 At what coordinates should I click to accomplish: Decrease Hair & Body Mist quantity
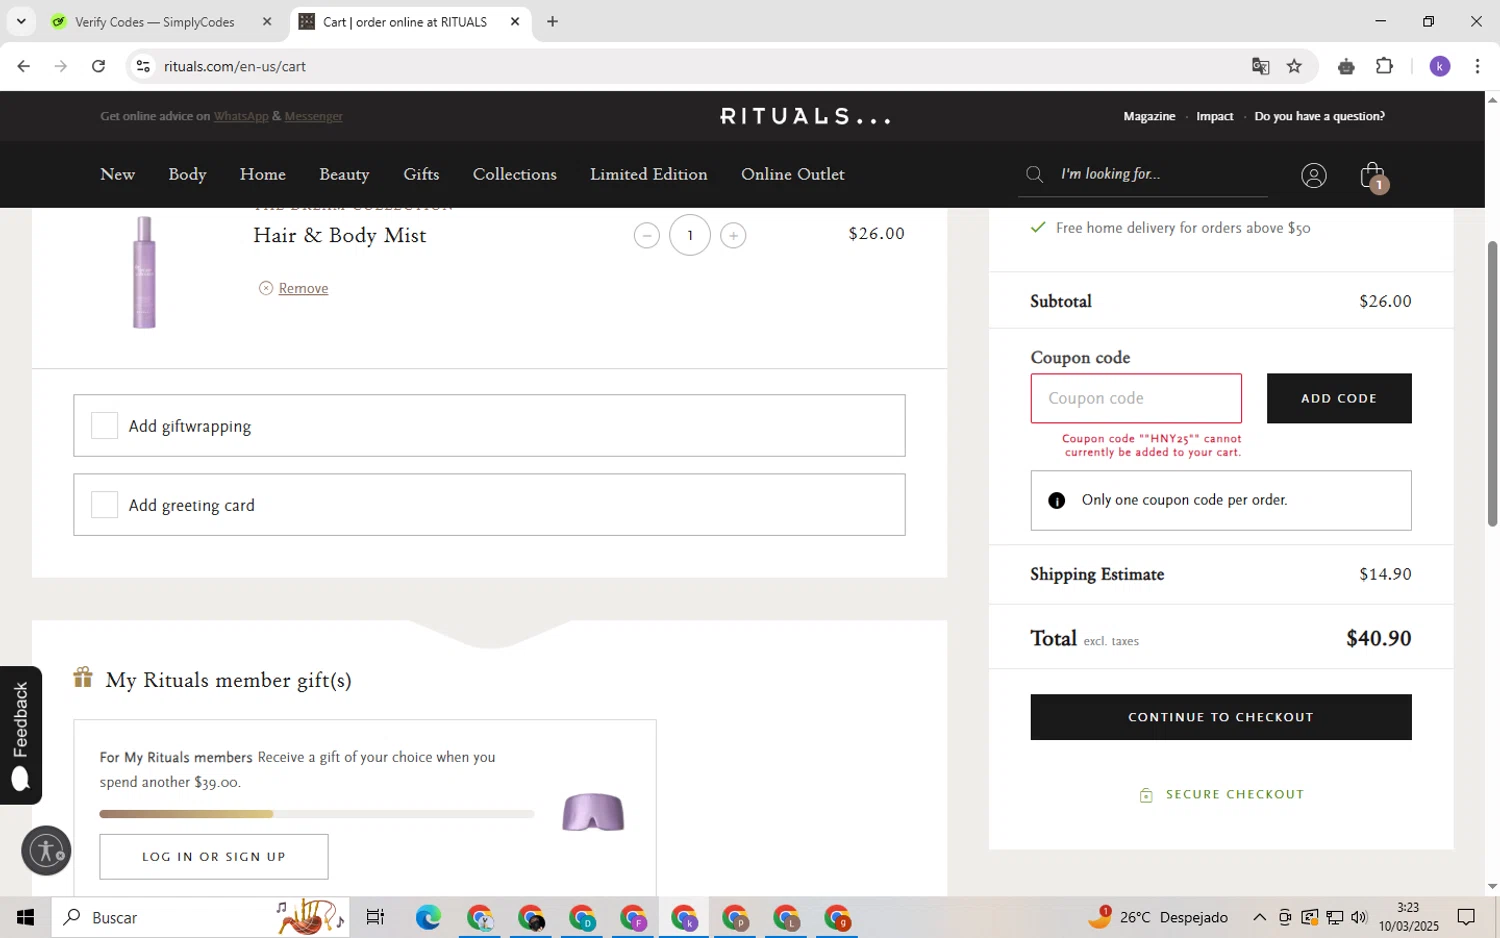647,236
